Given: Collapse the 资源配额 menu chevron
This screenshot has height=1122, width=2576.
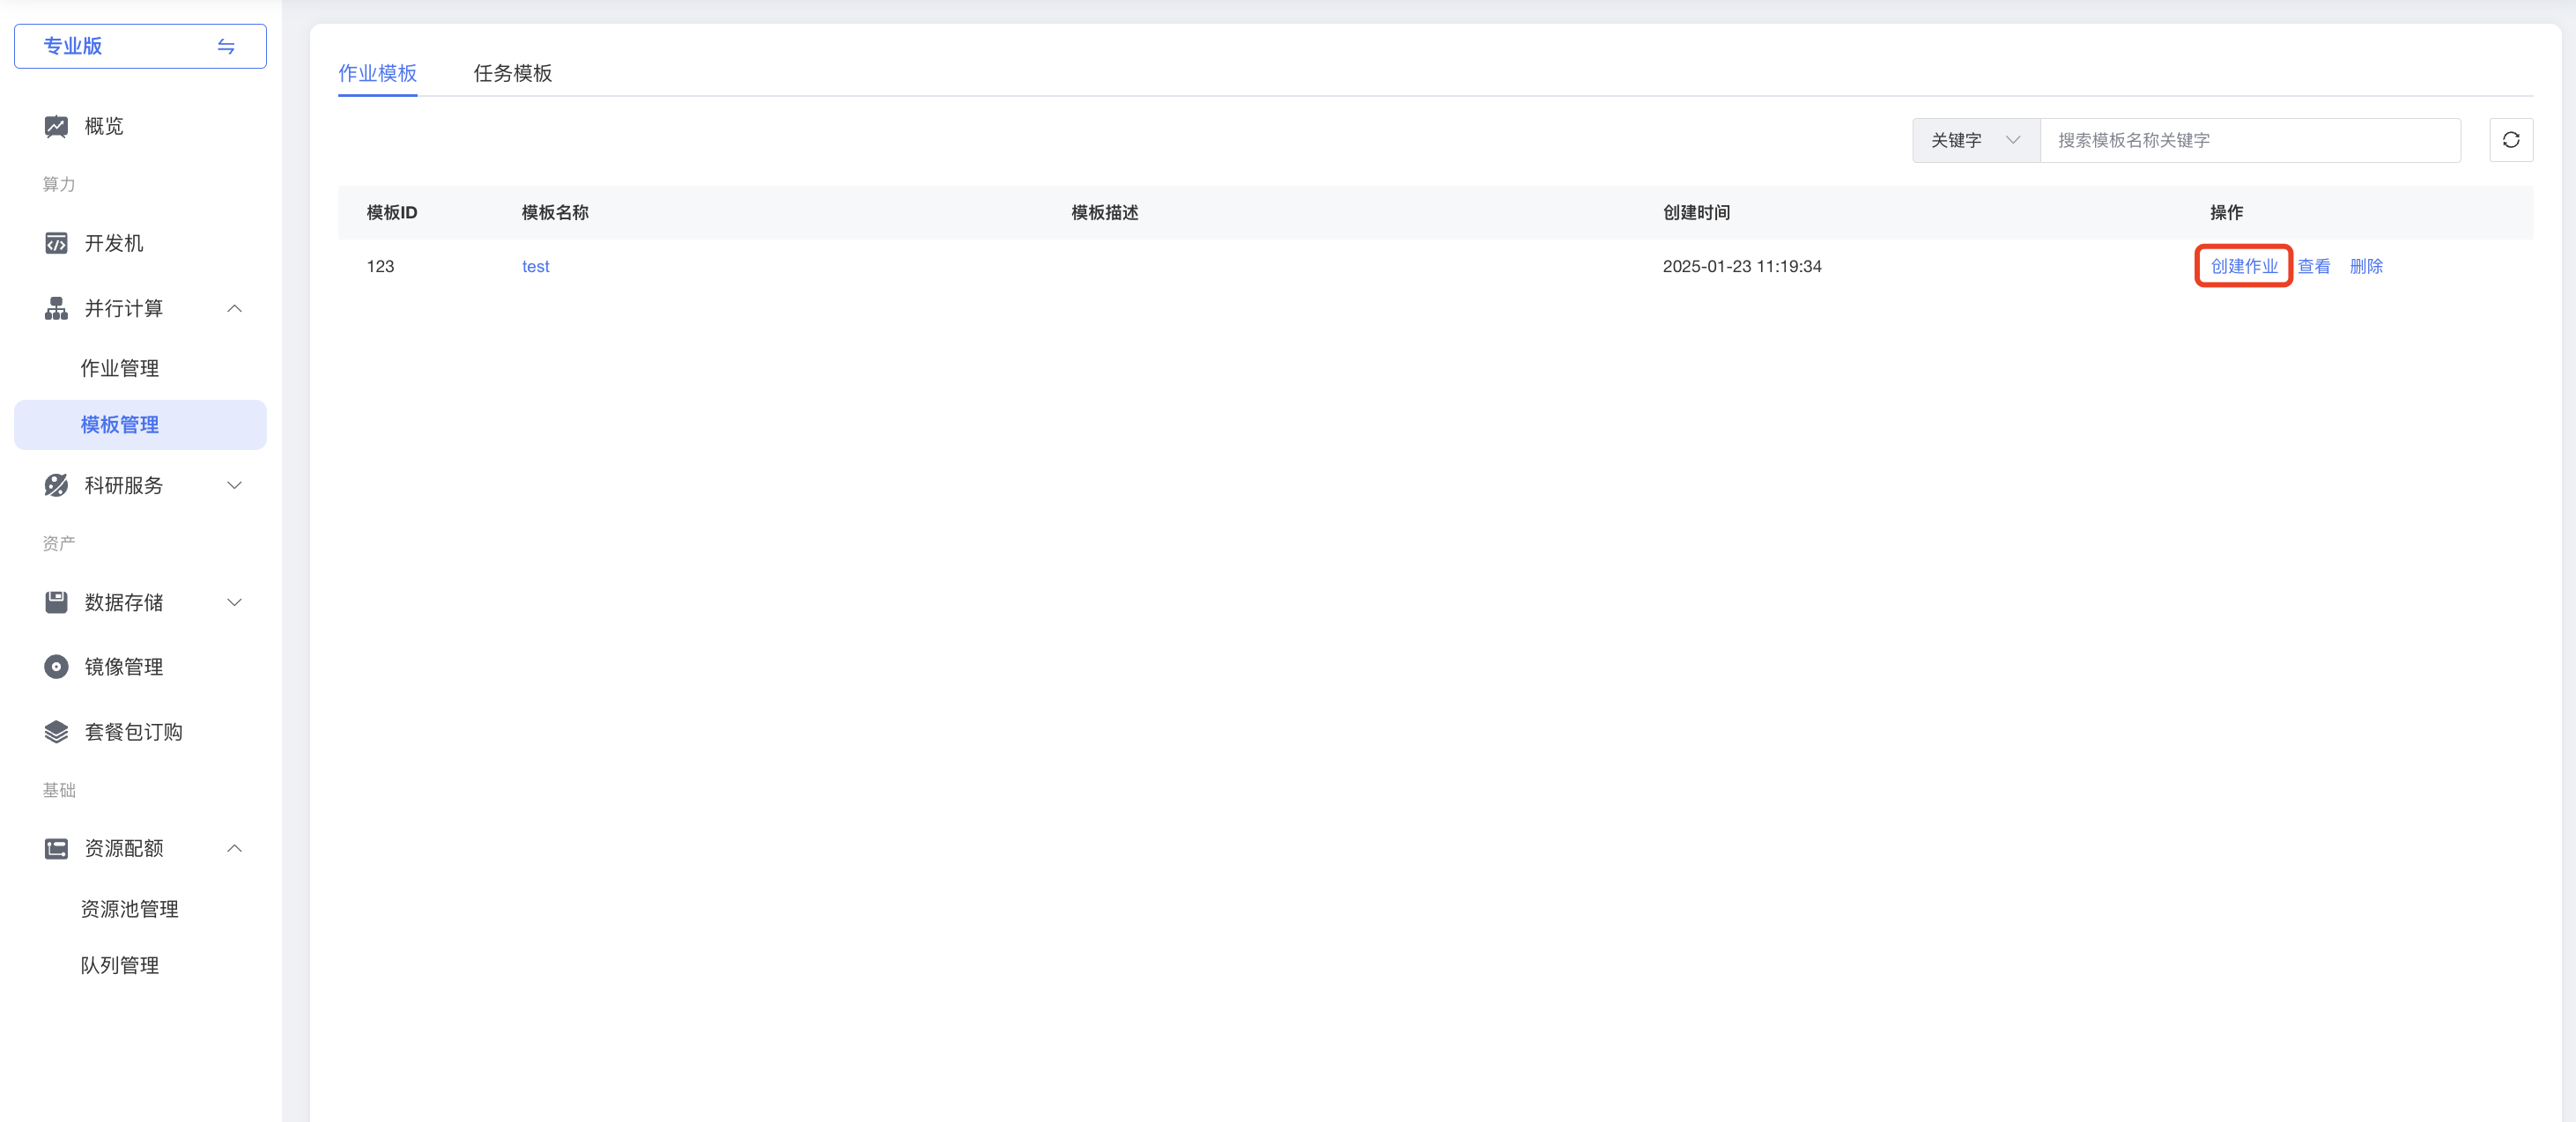Looking at the screenshot, I should pos(235,849).
